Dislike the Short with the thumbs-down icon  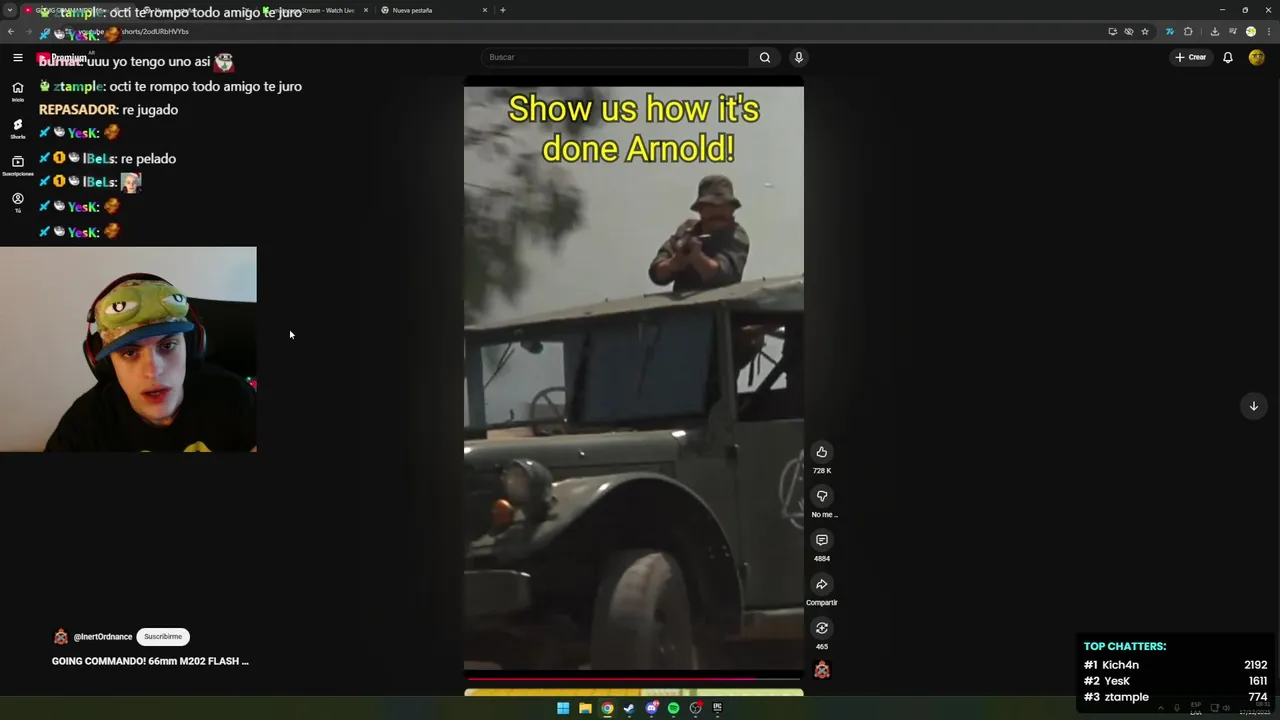coord(822,496)
